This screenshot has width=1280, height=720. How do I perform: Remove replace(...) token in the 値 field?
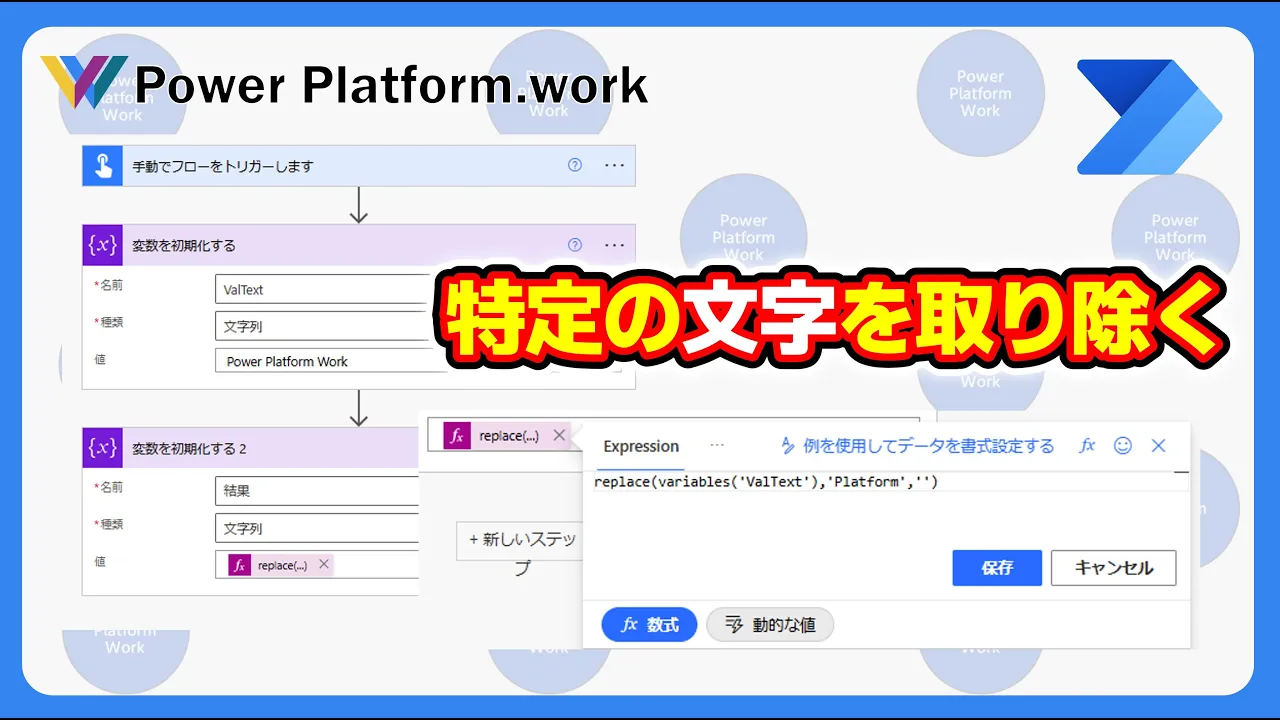coord(324,564)
